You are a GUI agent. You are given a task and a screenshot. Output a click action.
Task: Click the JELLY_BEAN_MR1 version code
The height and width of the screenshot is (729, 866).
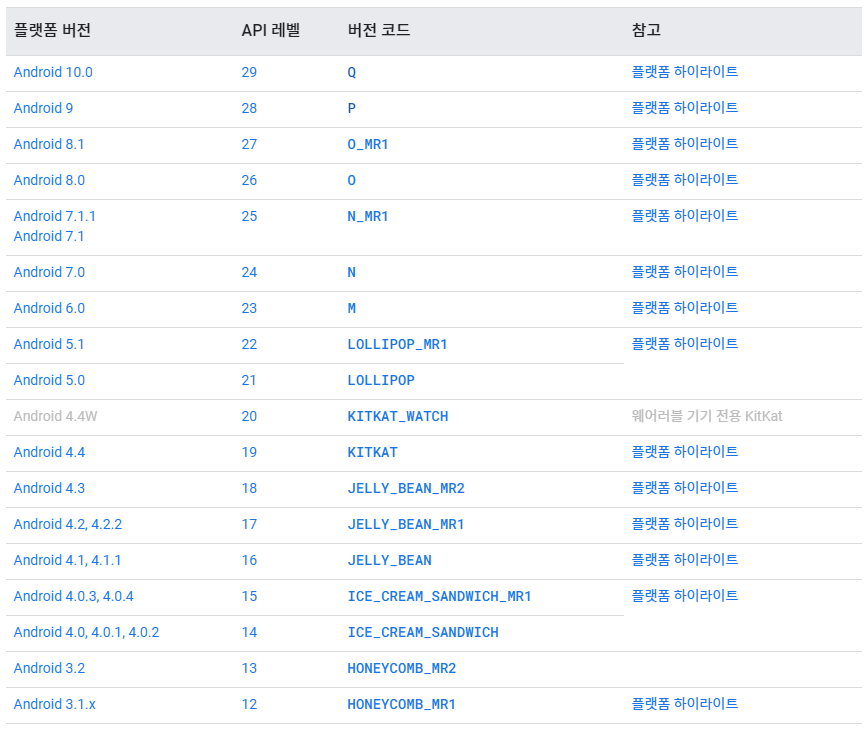[x=406, y=524]
